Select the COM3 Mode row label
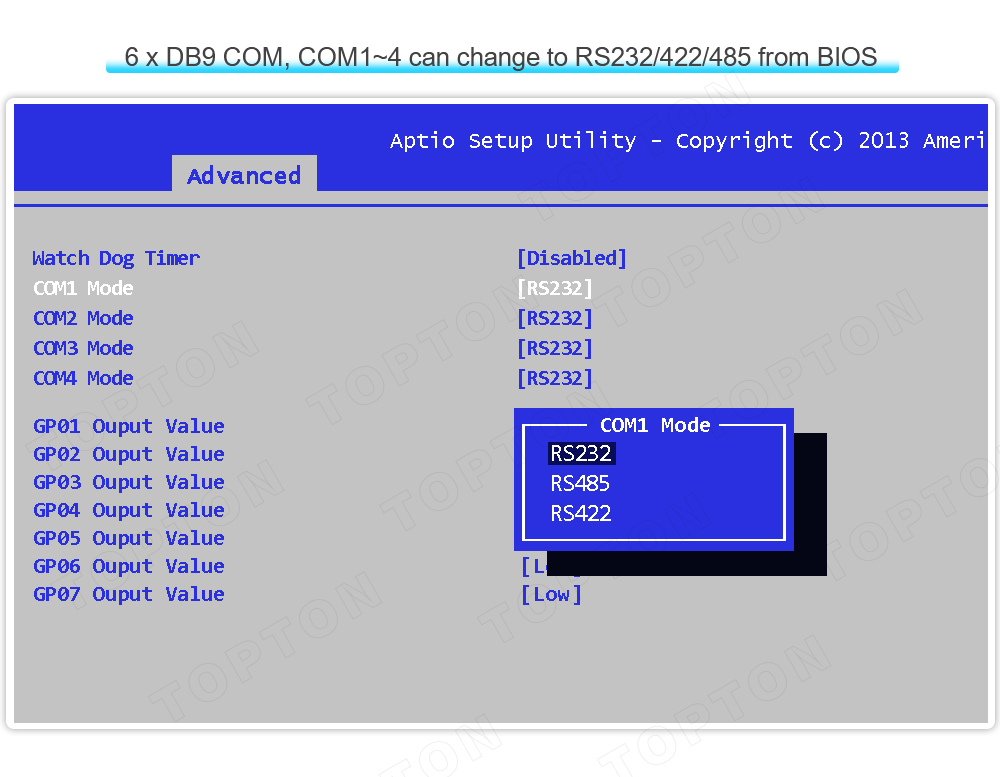 [84, 348]
